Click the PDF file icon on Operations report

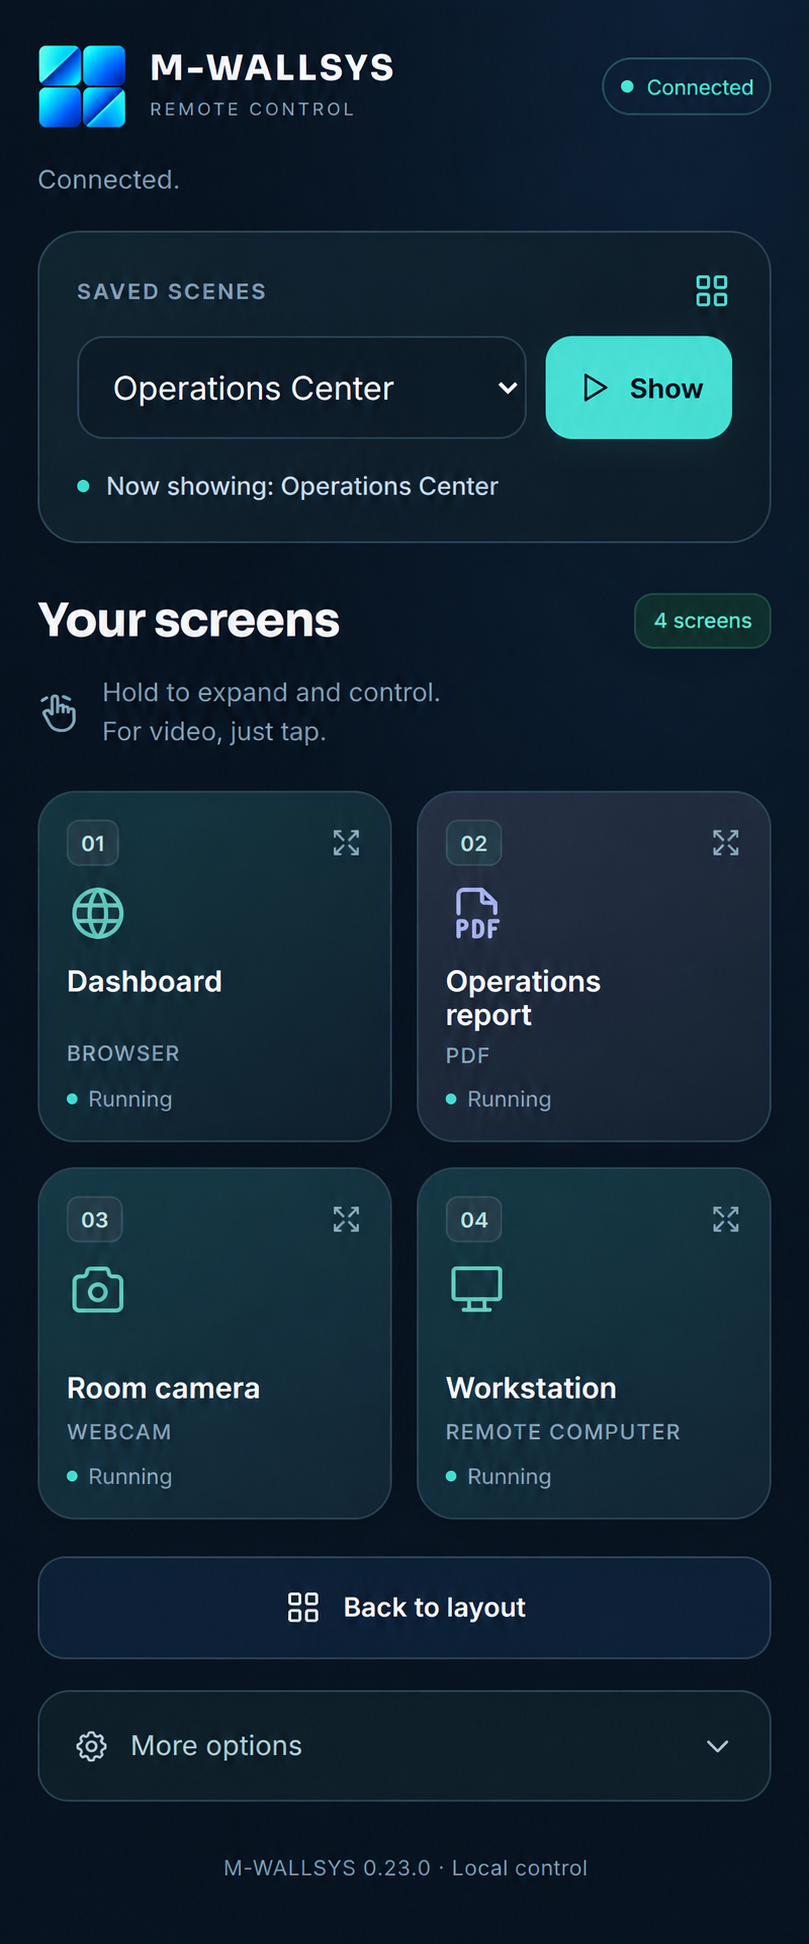tap(477, 913)
